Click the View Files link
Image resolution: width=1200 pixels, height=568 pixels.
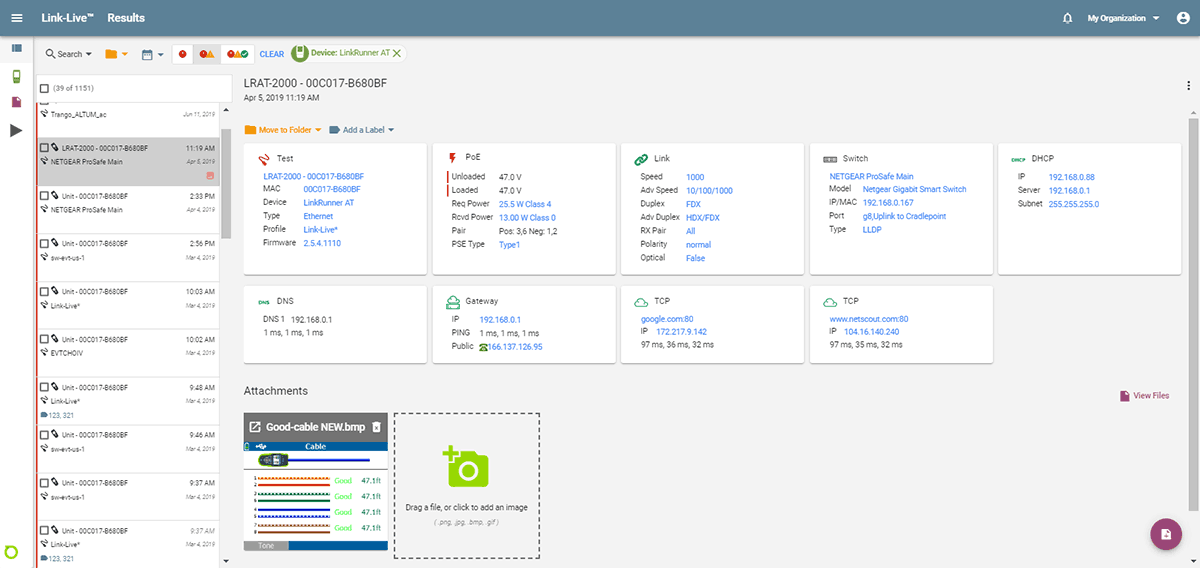pyautogui.click(x=1144, y=396)
